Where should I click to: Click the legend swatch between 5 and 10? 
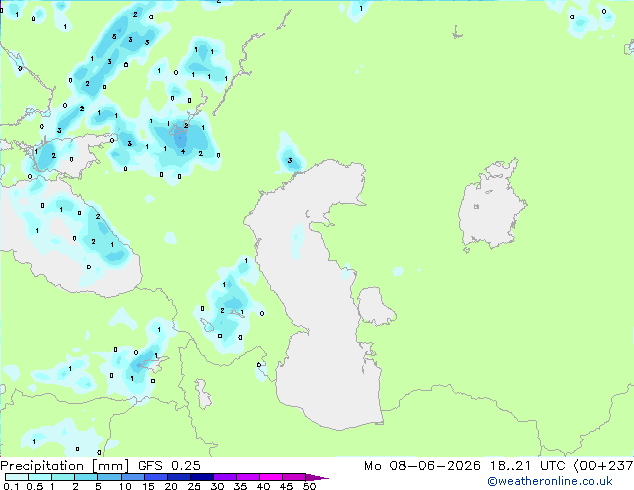pyautogui.click(x=109, y=477)
